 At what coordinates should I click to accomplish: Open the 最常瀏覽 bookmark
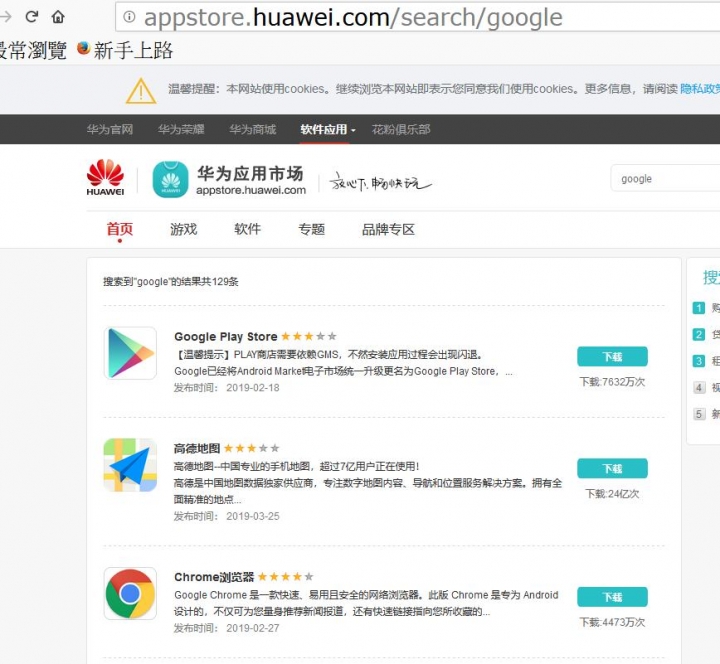coord(33,50)
